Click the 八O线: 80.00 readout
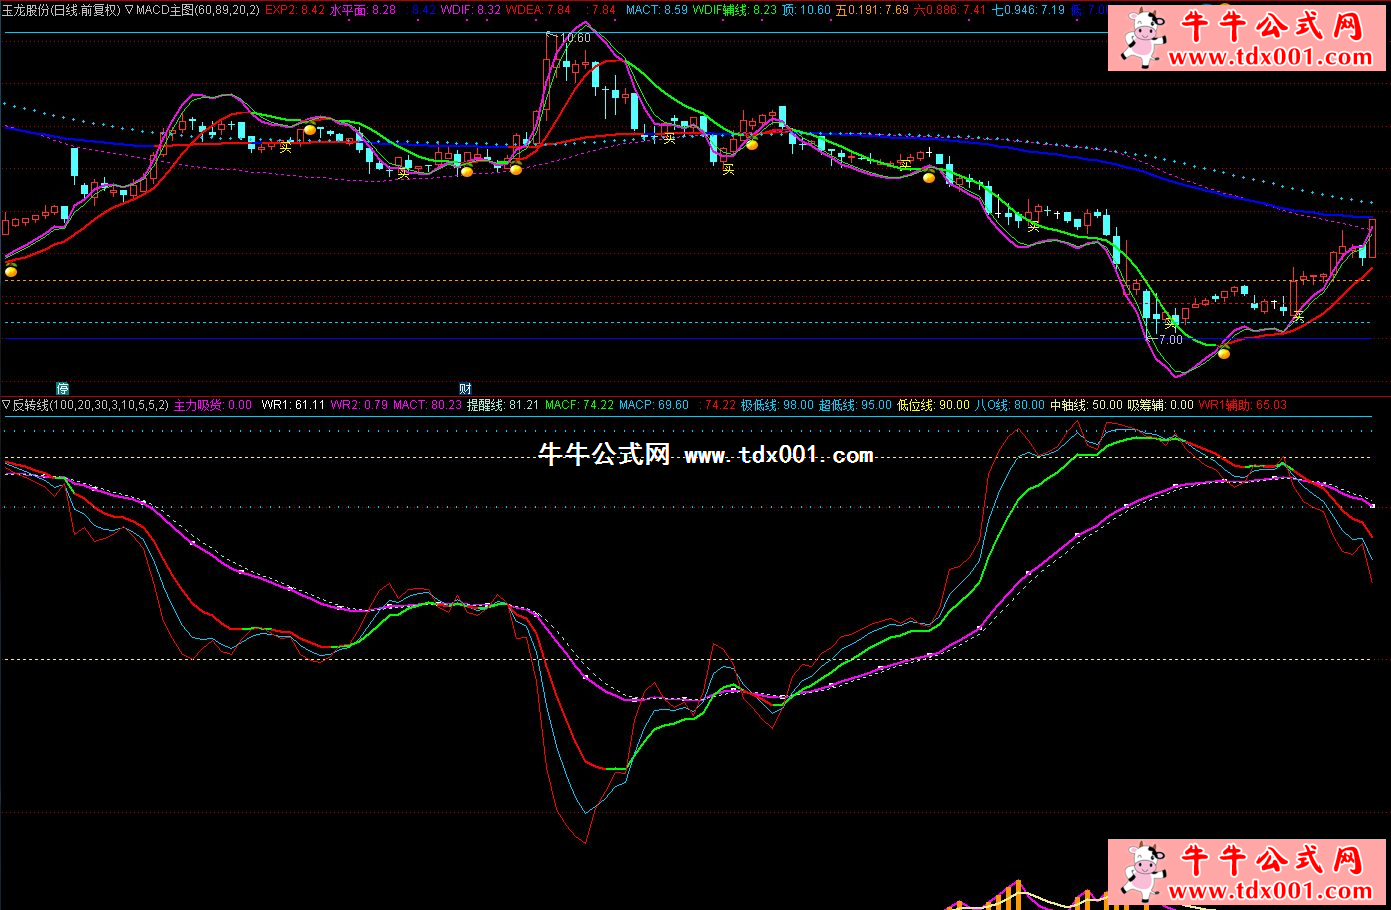The width and height of the screenshot is (1391, 910). pyautogui.click(x=1009, y=405)
